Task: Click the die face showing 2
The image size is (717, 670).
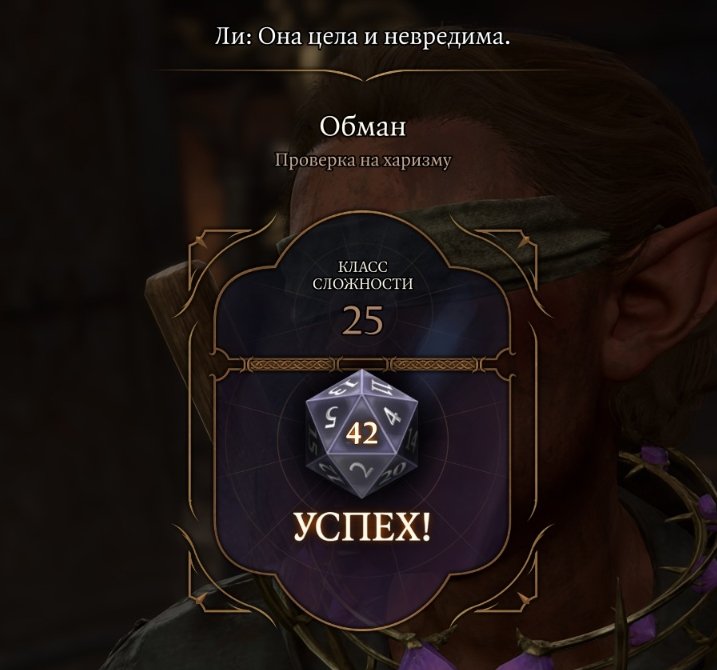Action: point(359,469)
